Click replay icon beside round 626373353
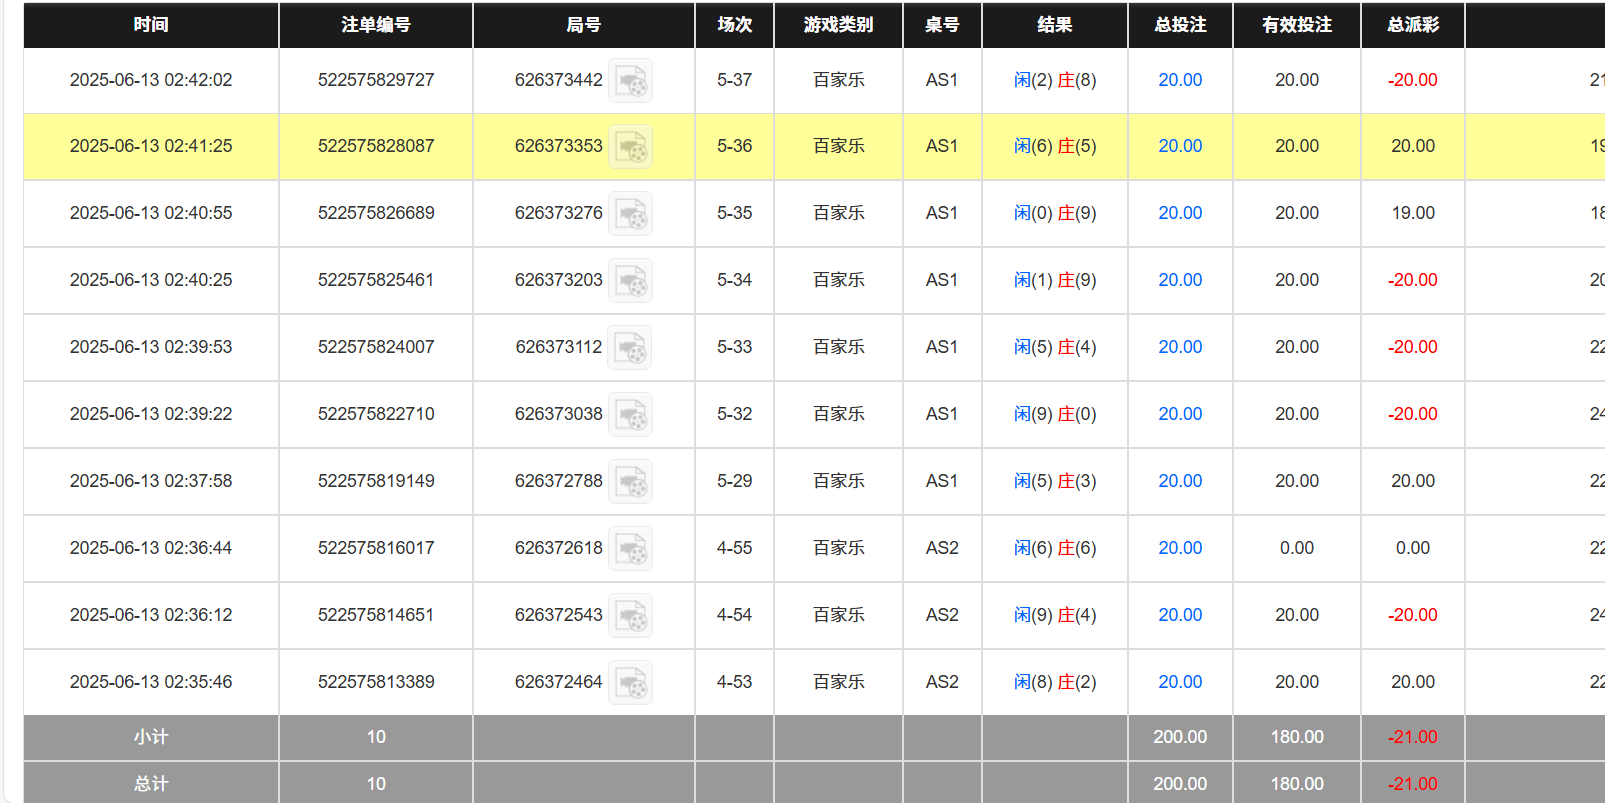The width and height of the screenshot is (1605, 803). pyautogui.click(x=631, y=147)
